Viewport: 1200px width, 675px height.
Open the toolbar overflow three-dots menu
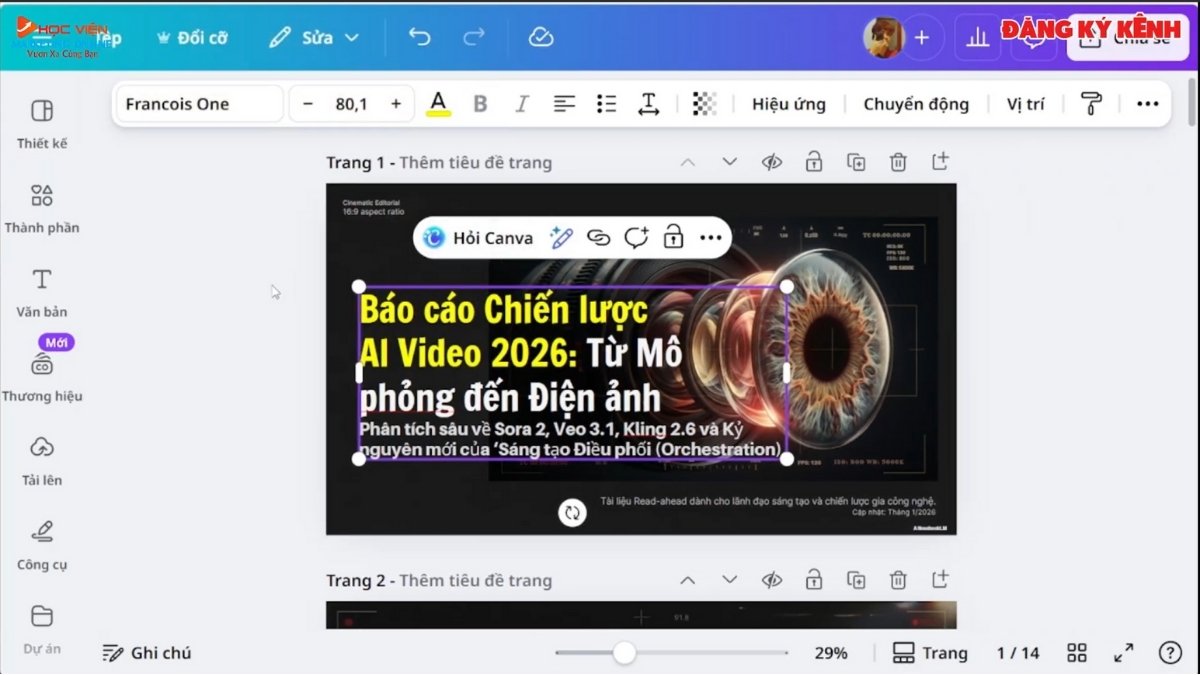point(1147,103)
